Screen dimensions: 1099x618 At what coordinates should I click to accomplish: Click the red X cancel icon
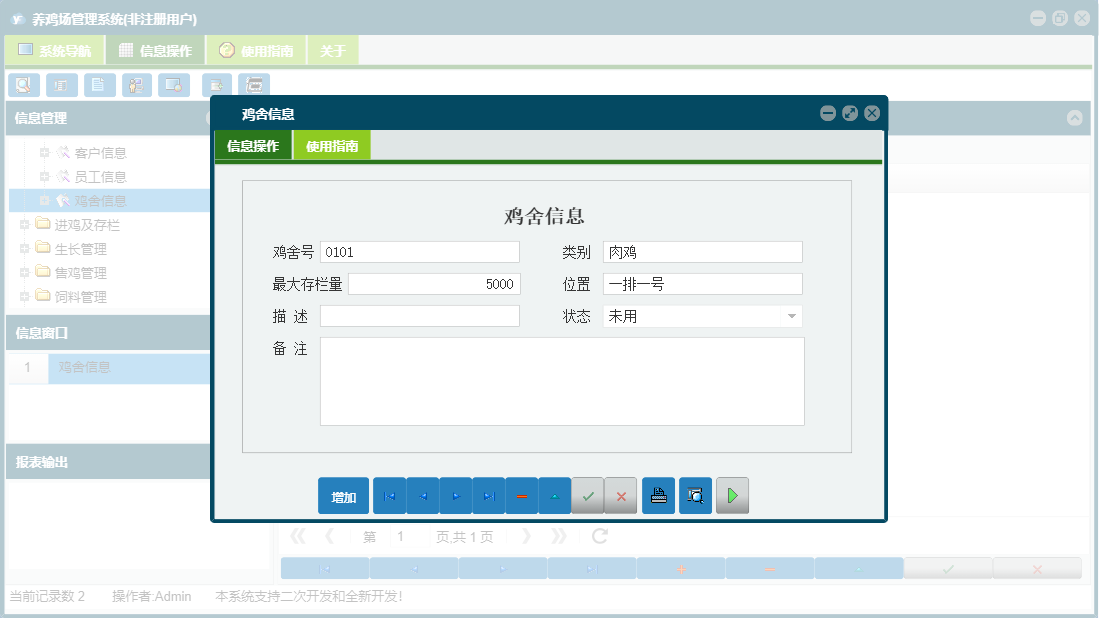pyautogui.click(x=621, y=495)
